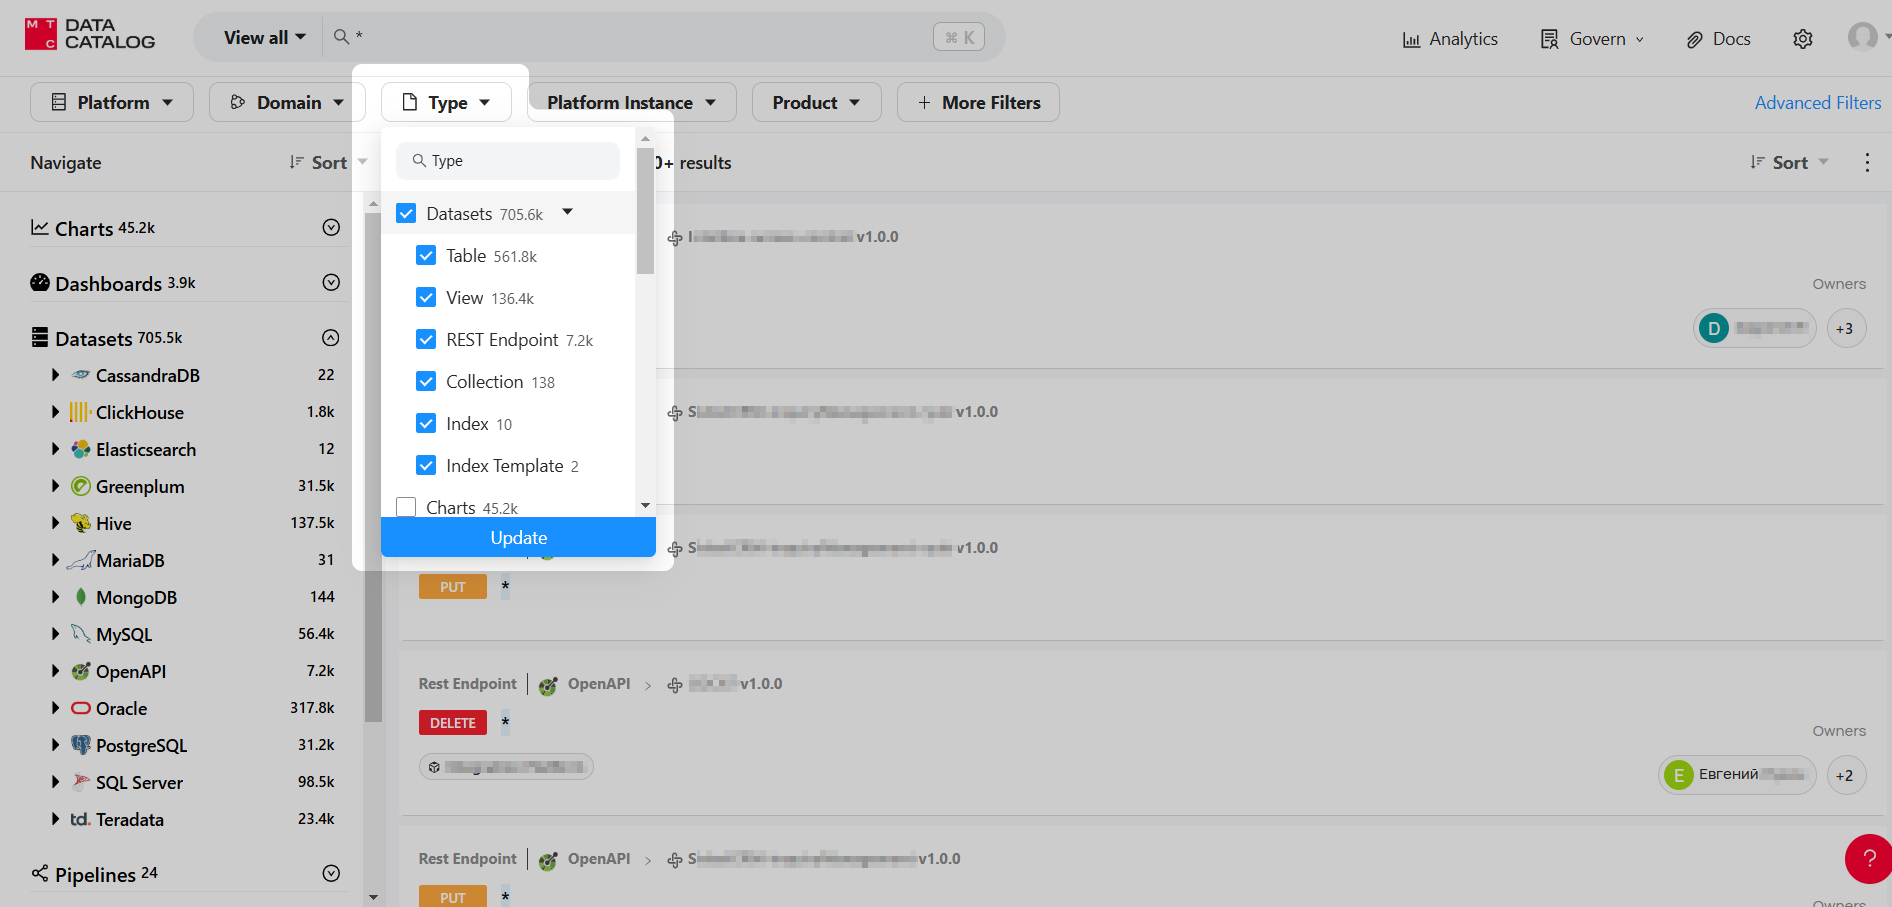Uncheck the Table type checkbox
This screenshot has height=907, width=1892.
(426, 256)
